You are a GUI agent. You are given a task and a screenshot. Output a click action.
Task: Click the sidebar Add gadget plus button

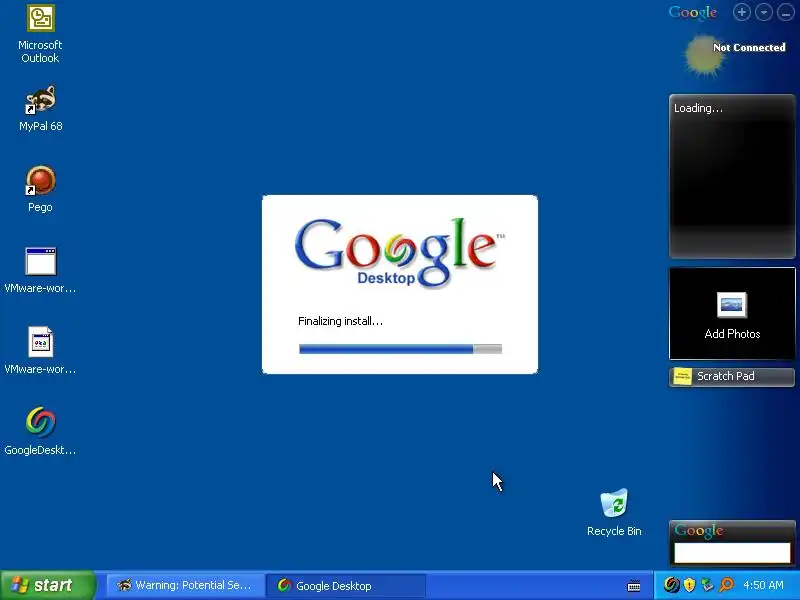tap(742, 12)
